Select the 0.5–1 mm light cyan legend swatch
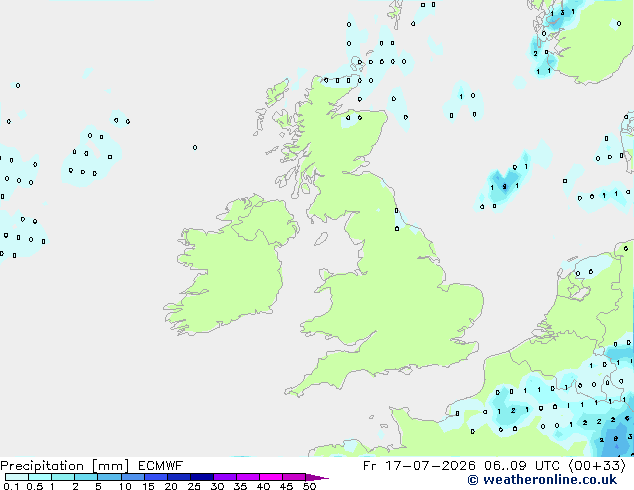Image resolution: width=634 pixels, height=490 pixels. click(40, 477)
